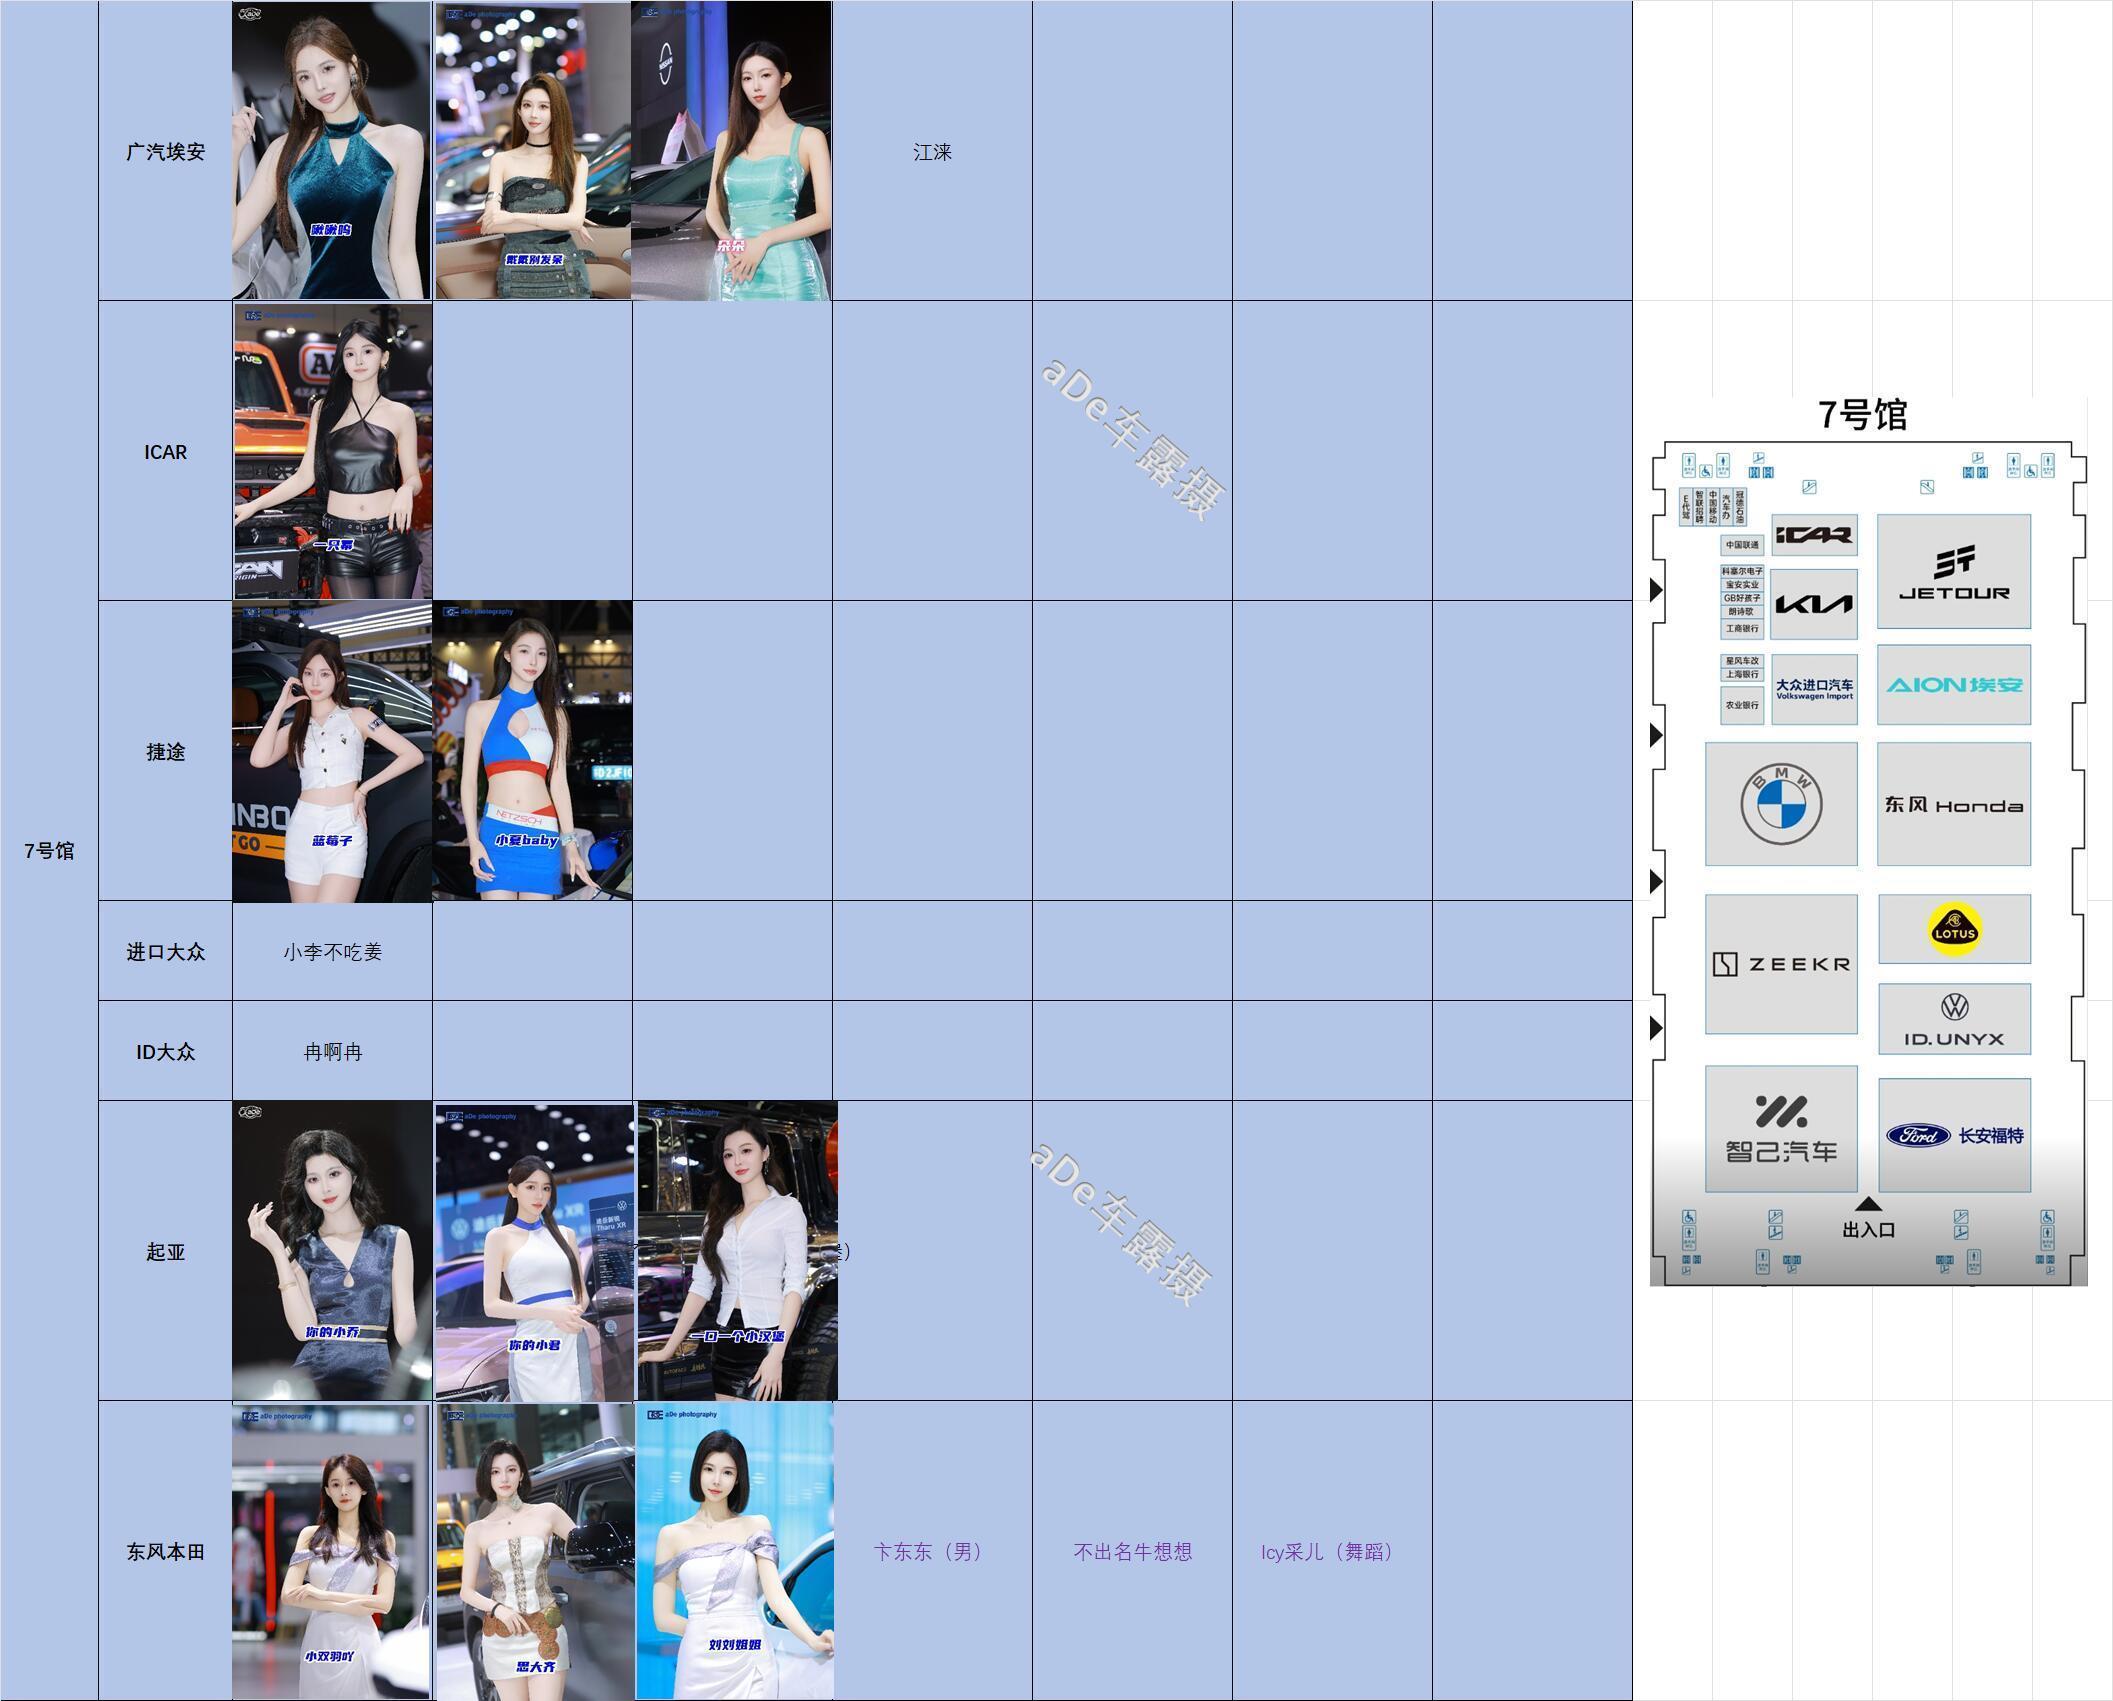The height and width of the screenshot is (1701, 2113).
Task: Open the white shirt photo in 起亚 row
Action: [x=737, y=1251]
